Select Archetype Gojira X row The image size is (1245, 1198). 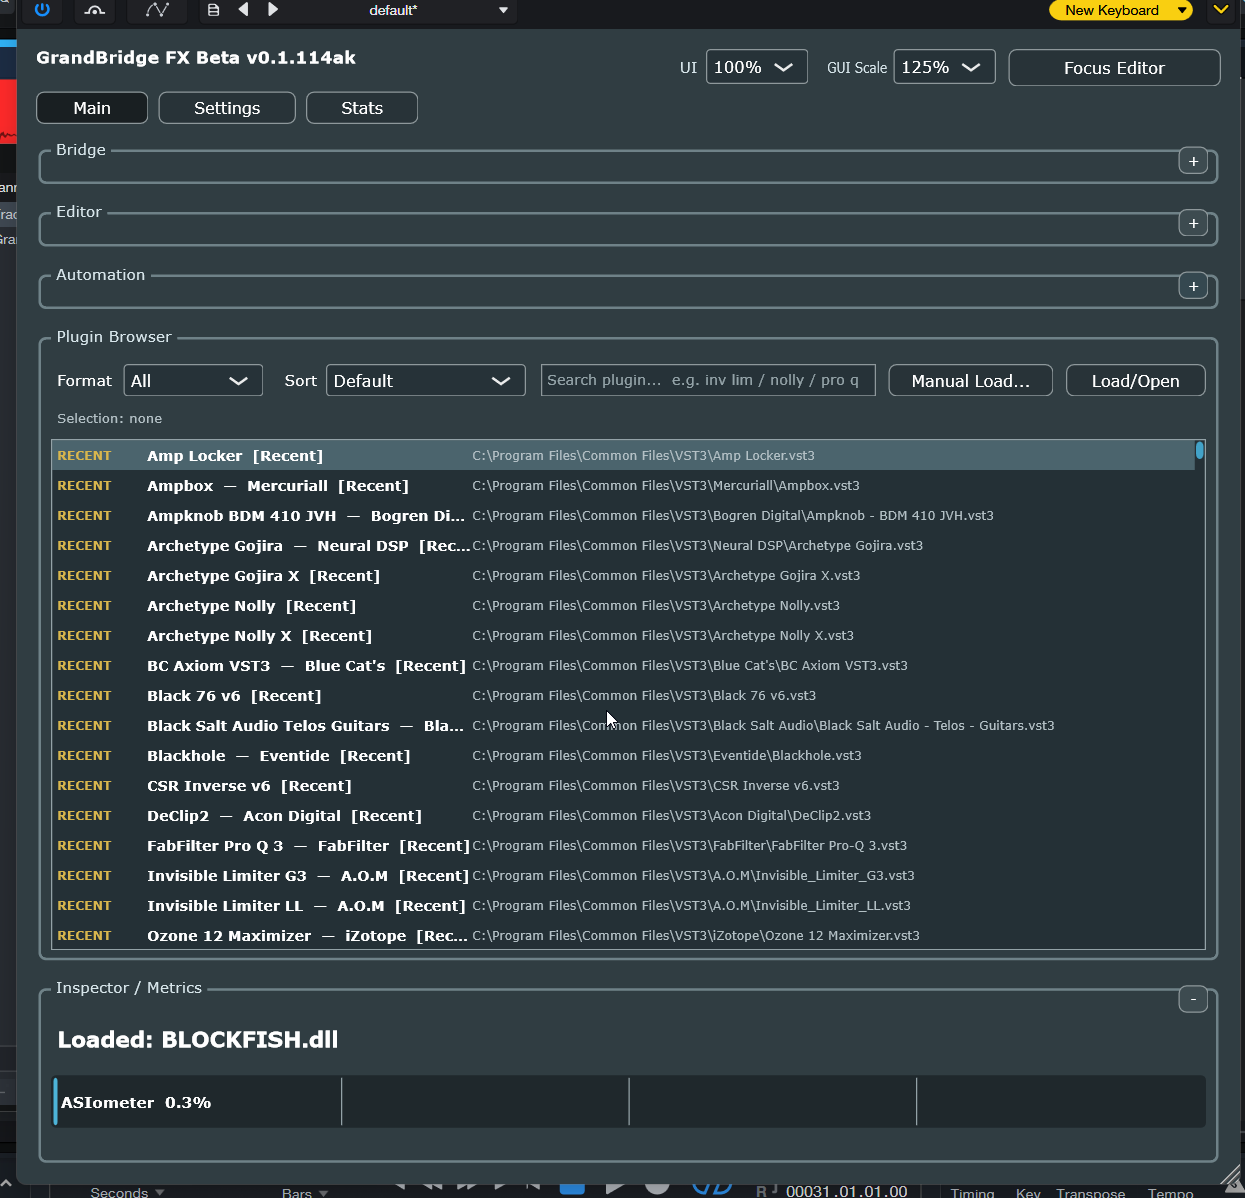pyautogui.click(x=623, y=575)
